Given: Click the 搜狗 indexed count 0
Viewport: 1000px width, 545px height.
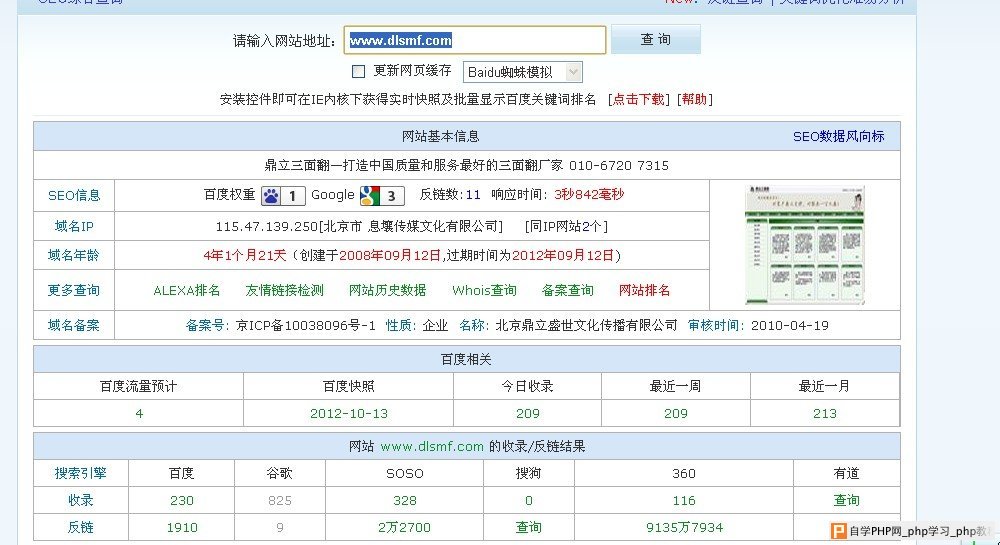Looking at the screenshot, I should coord(529,501).
